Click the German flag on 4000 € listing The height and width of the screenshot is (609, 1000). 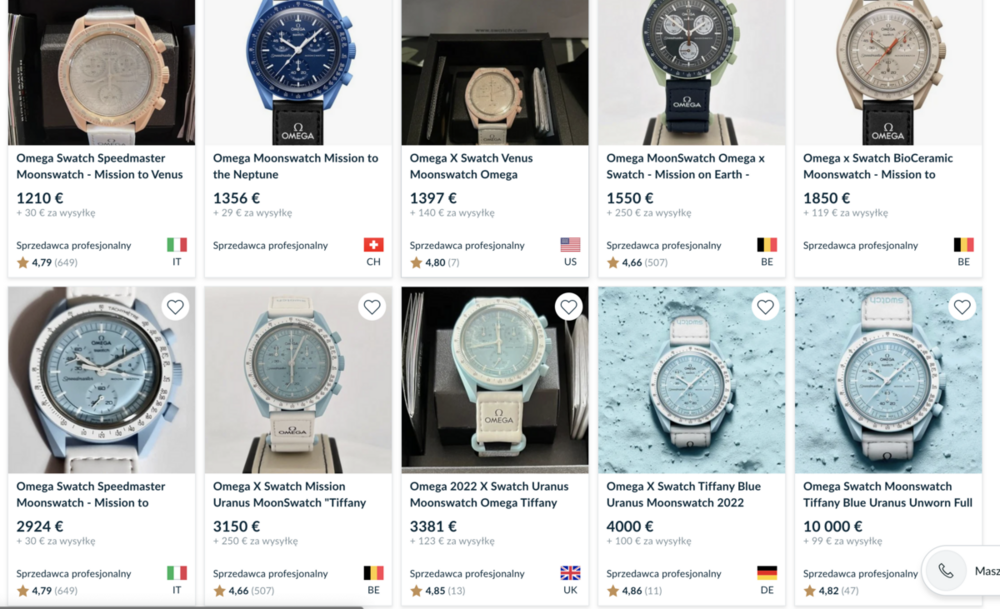pyautogui.click(x=767, y=573)
